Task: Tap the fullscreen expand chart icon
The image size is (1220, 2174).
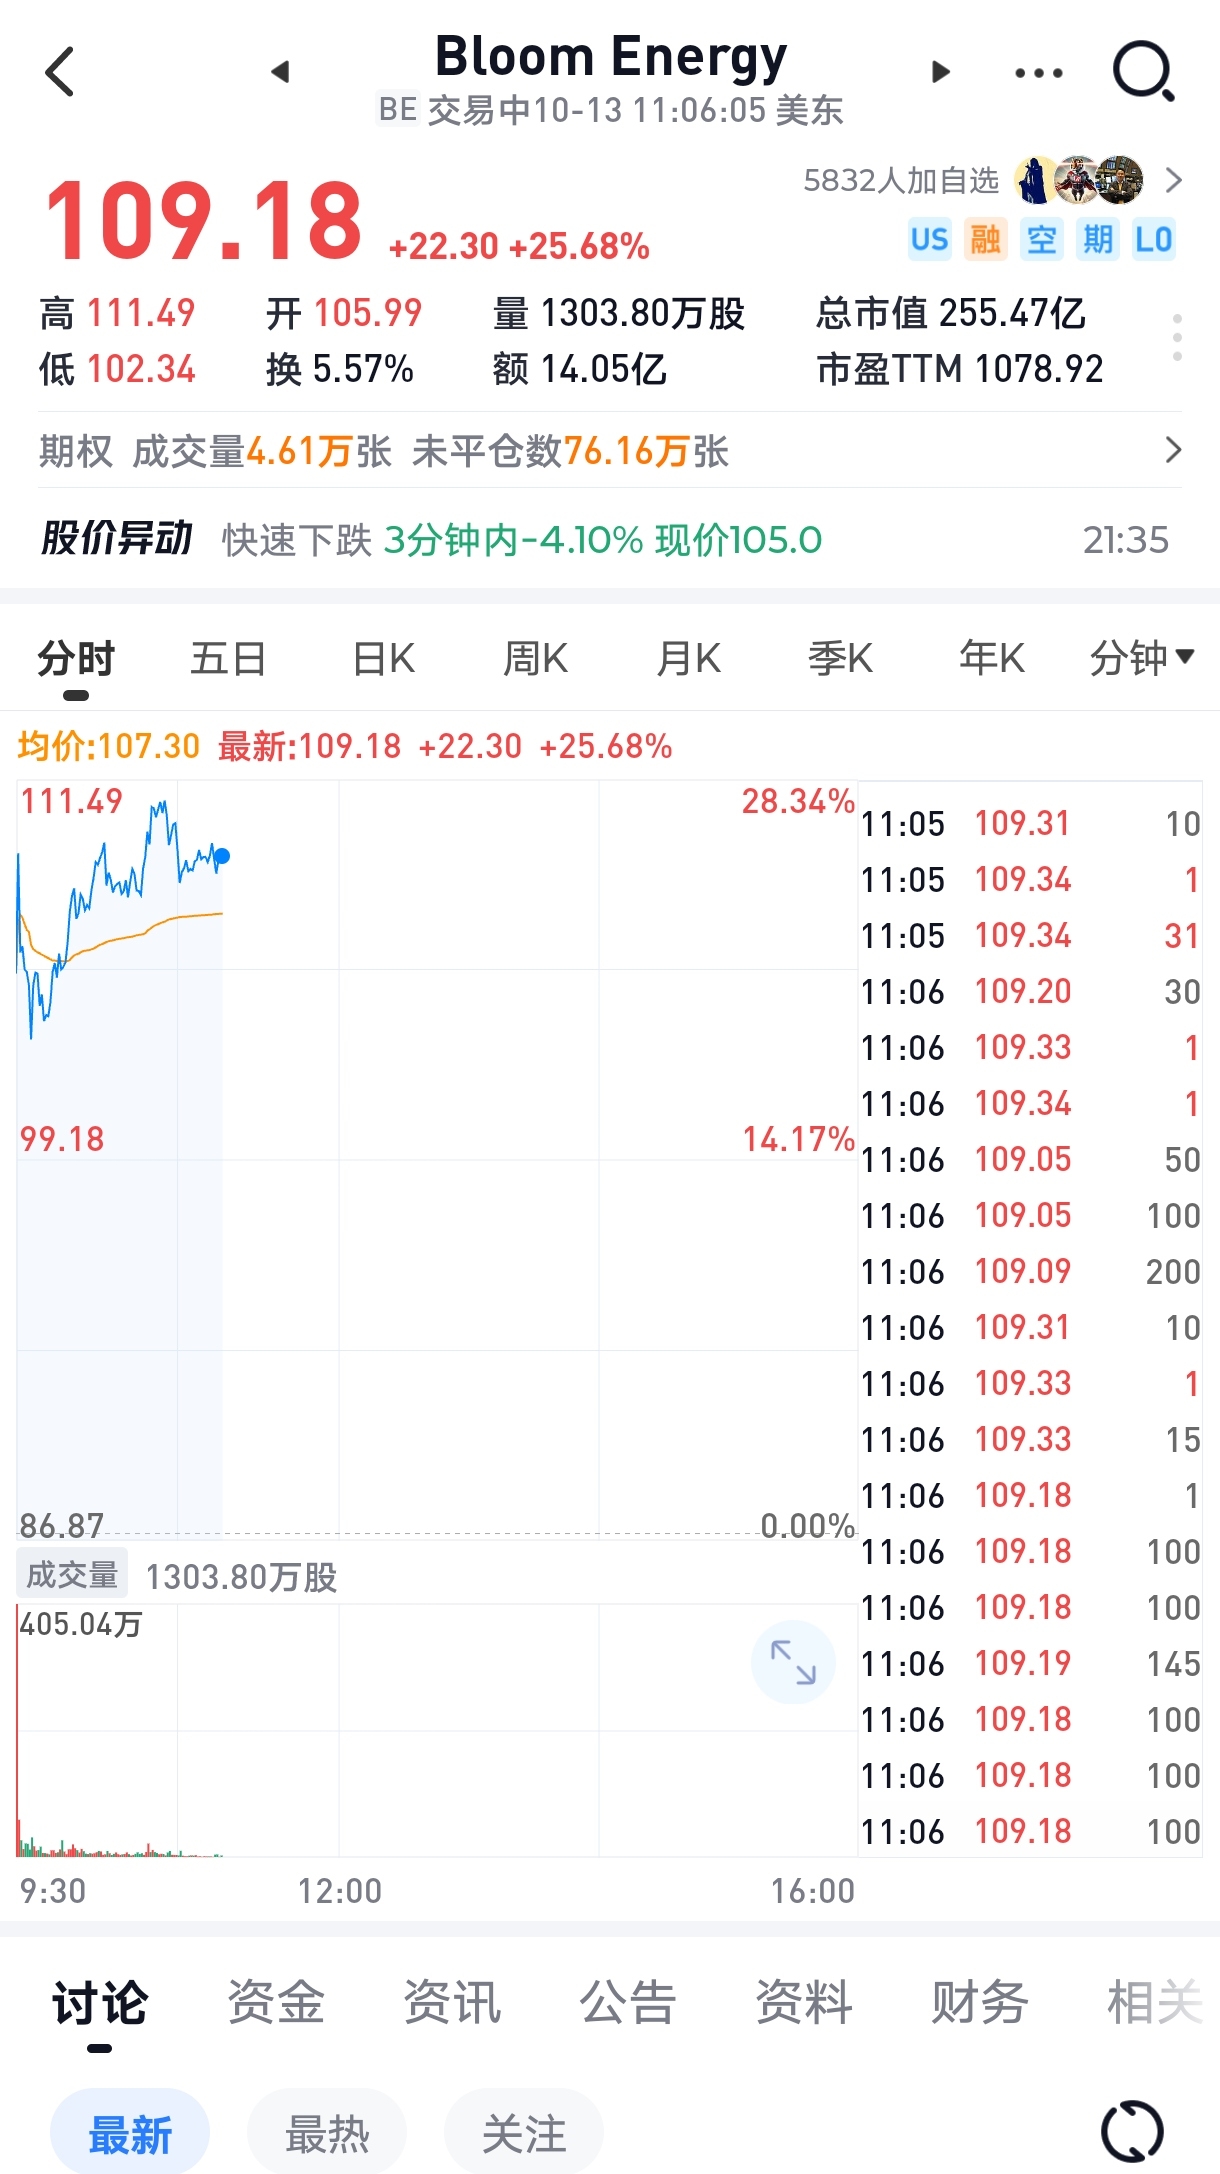Action: (793, 1662)
